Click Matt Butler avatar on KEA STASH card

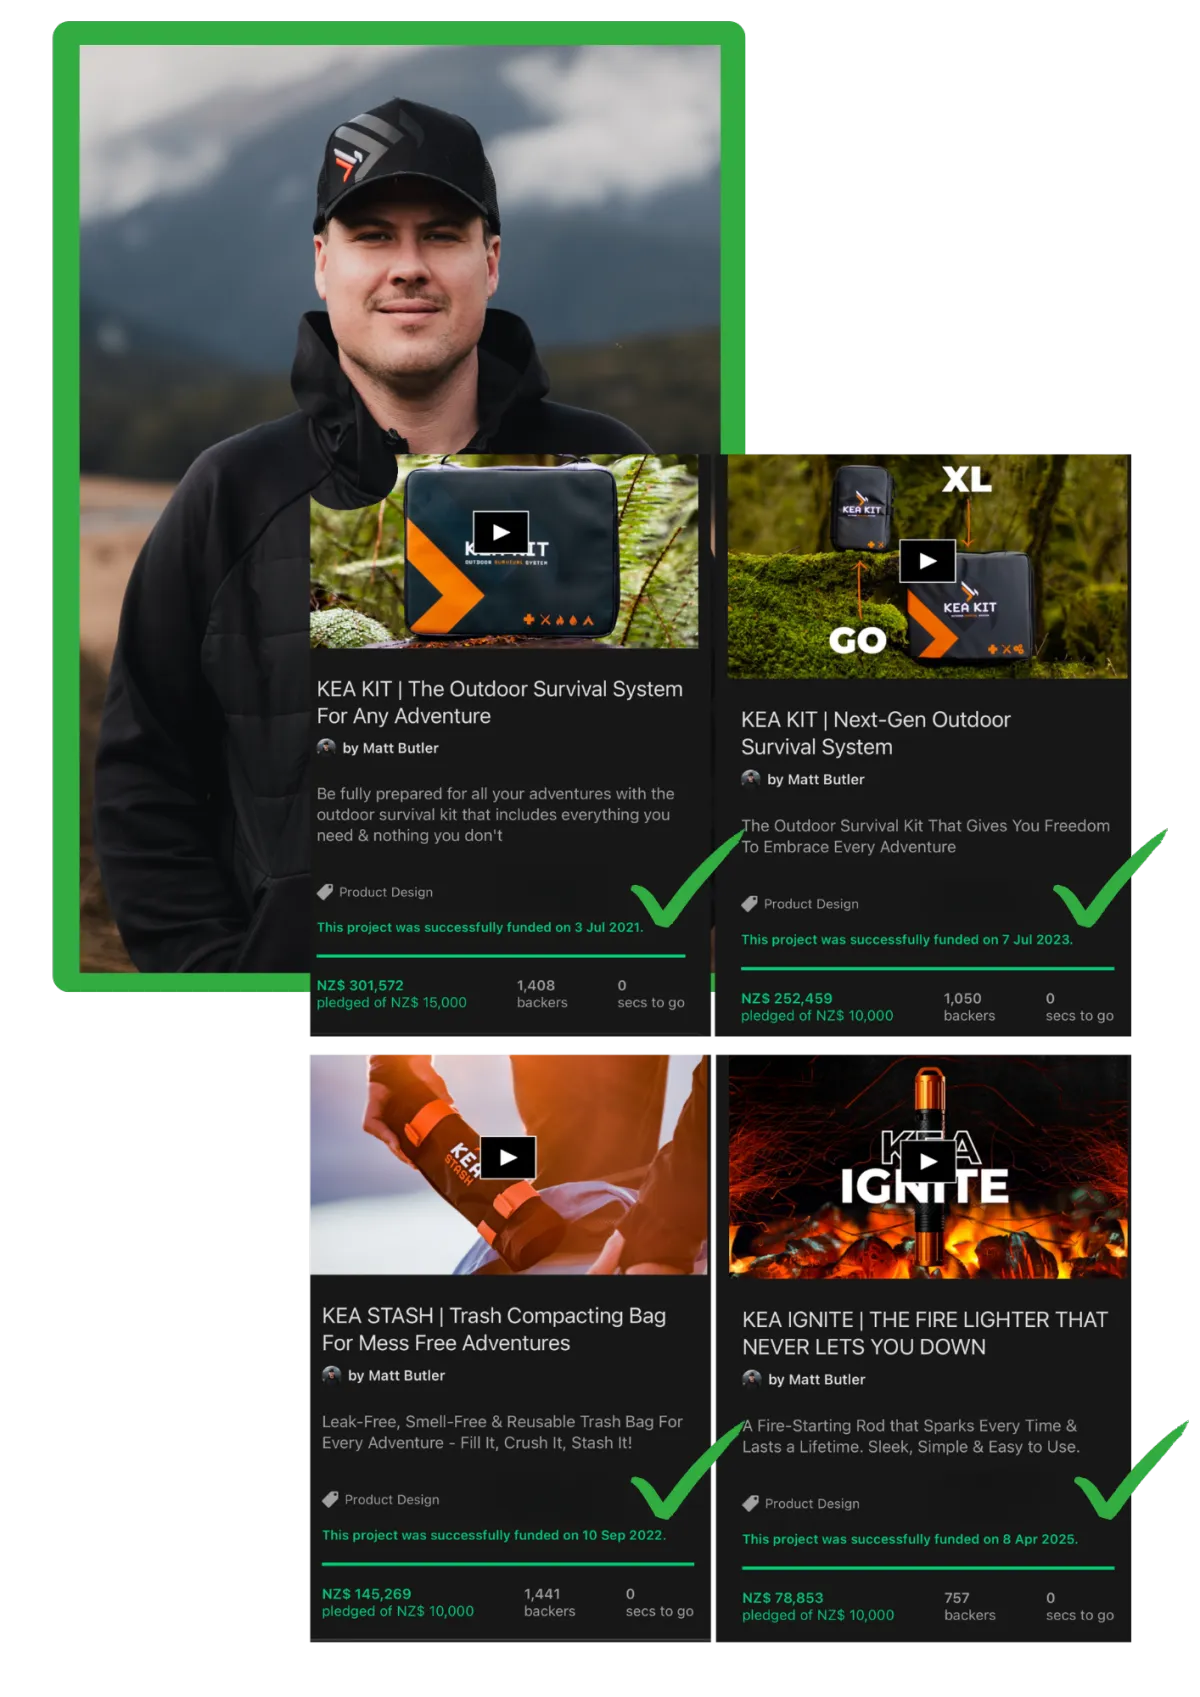click(x=331, y=1375)
